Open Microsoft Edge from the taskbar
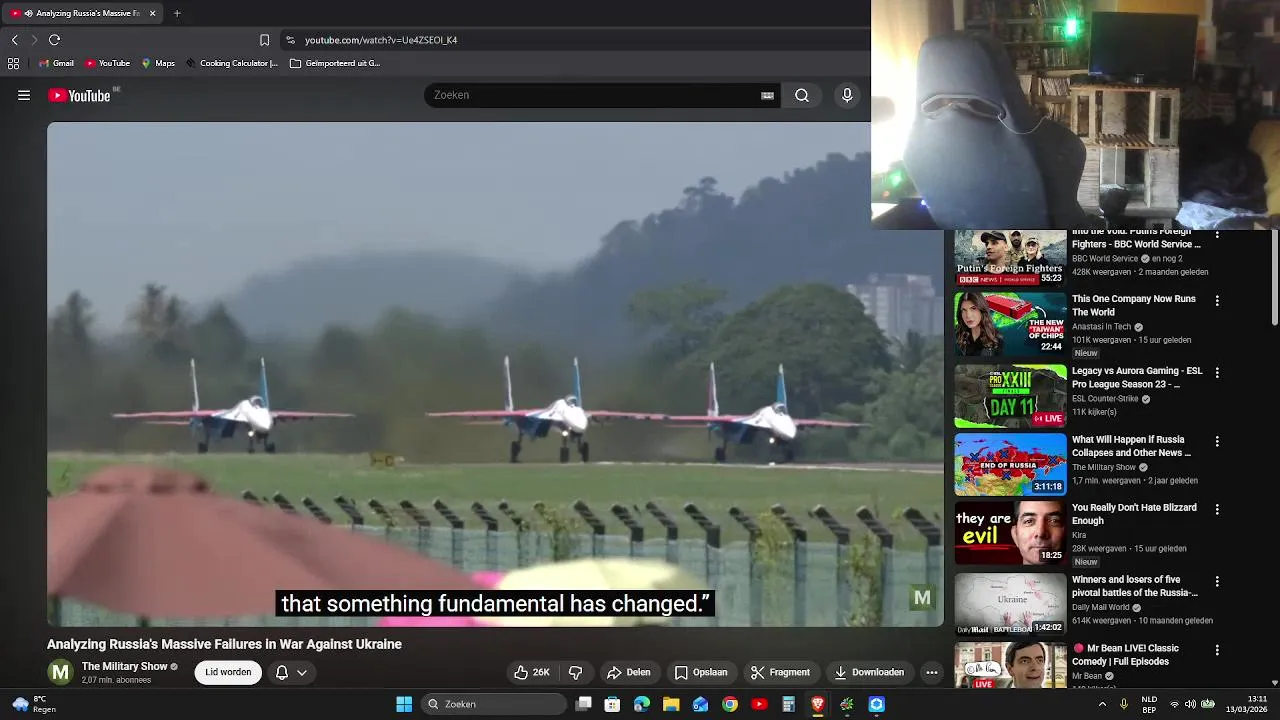1280x720 pixels. [x=642, y=704]
